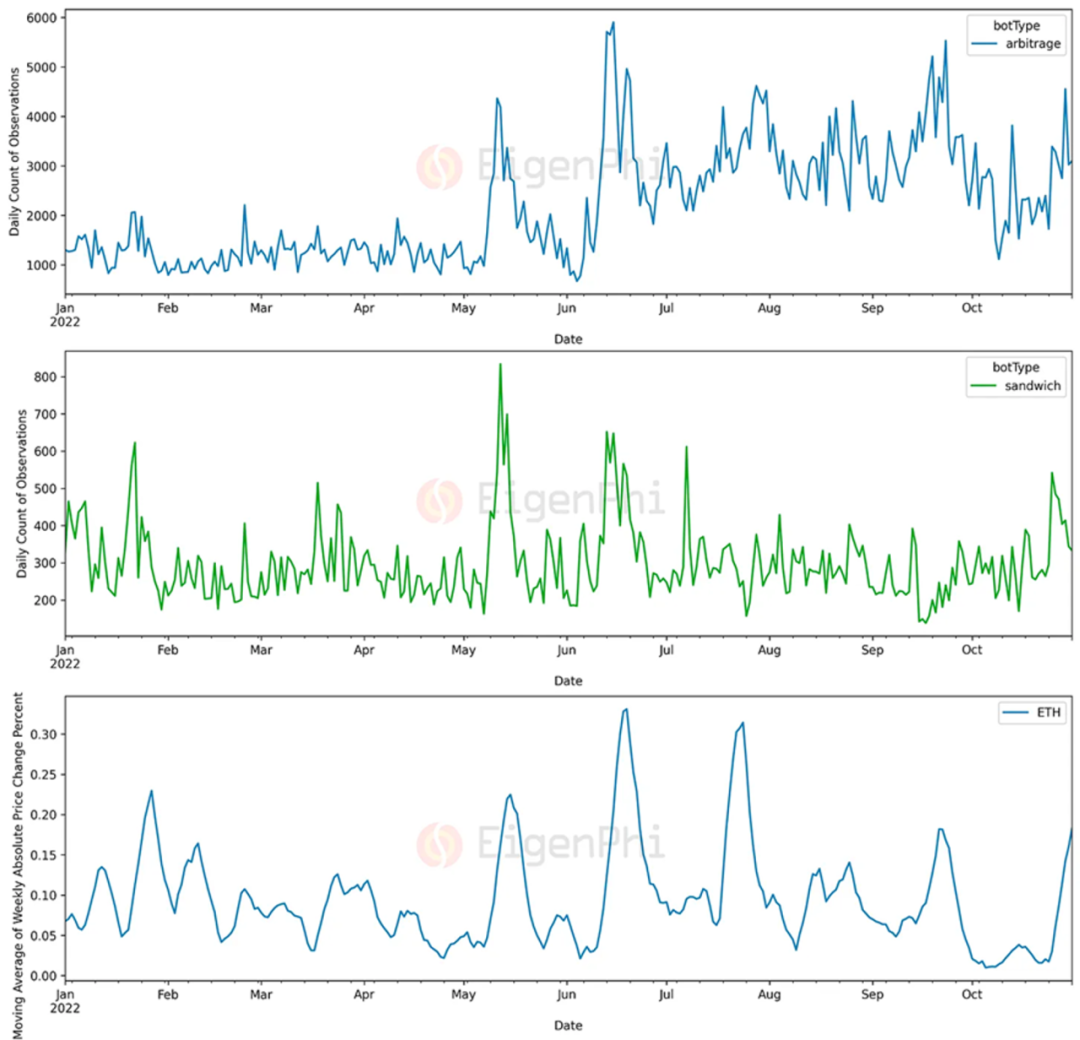Image resolution: width=1080 pixels, height=1040 pixels.
Task: Click the EigenPhi logo in the ETH chart
Action: (x=439, y=844)
